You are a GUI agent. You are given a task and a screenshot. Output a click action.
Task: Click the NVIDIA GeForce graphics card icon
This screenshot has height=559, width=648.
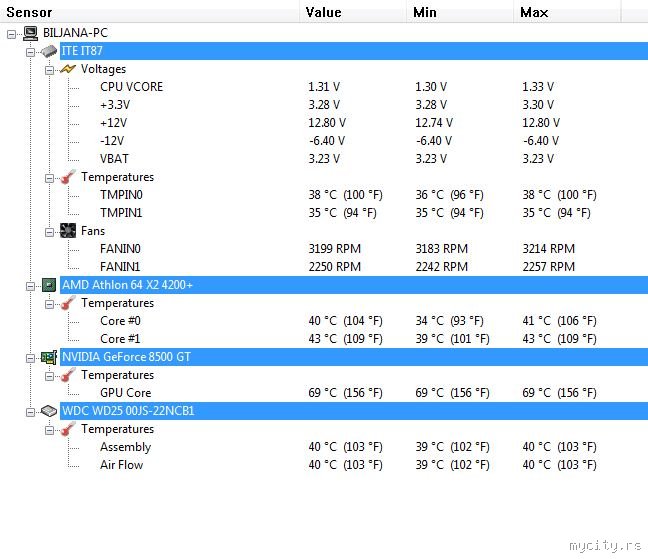click(x=49, y=357)
